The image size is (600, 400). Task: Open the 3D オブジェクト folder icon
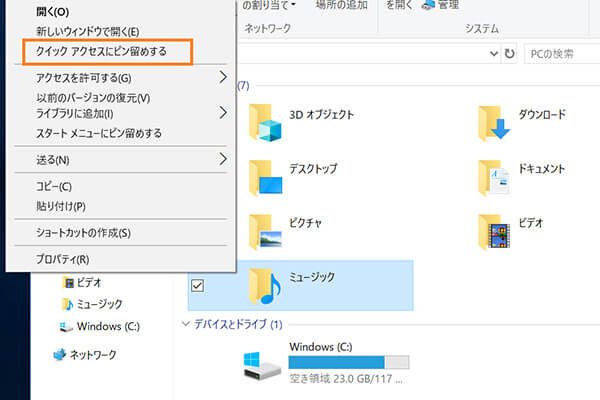(x=265, y=122)
